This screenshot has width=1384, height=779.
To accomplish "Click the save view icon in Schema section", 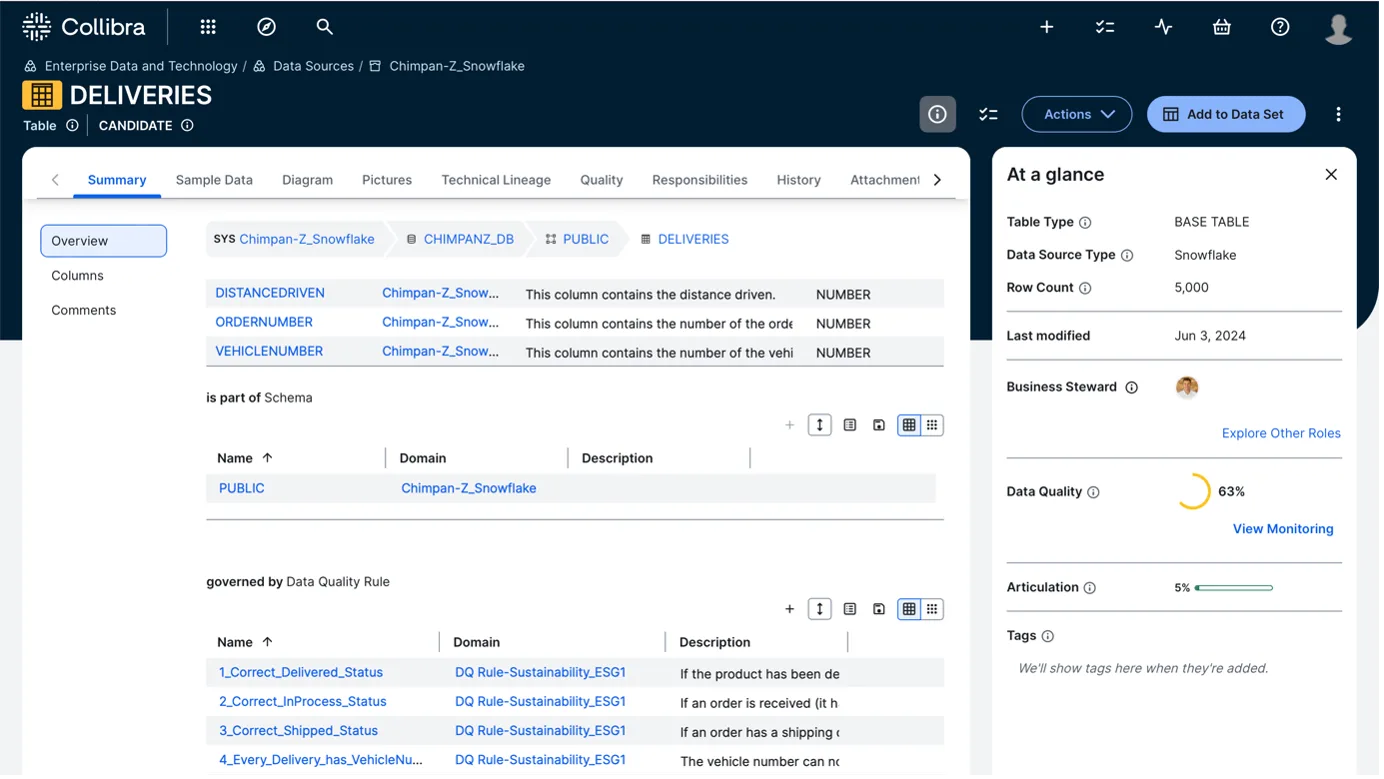I will (x=879, y=425).
